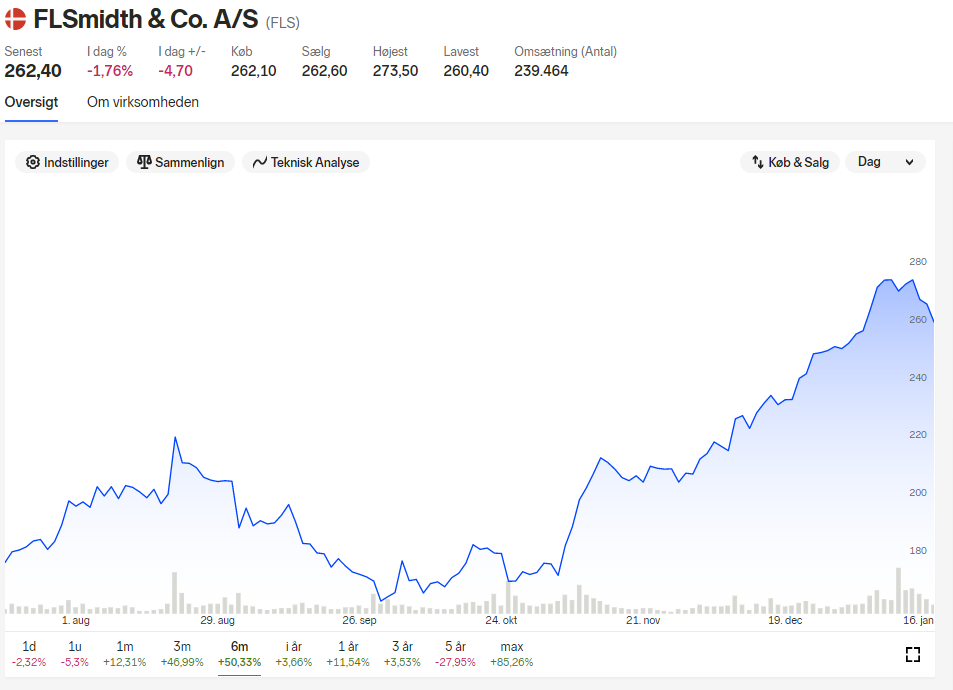Click the Højest value 273,50
This screenshot has height=690, width=953.
(x=396, y=71)
